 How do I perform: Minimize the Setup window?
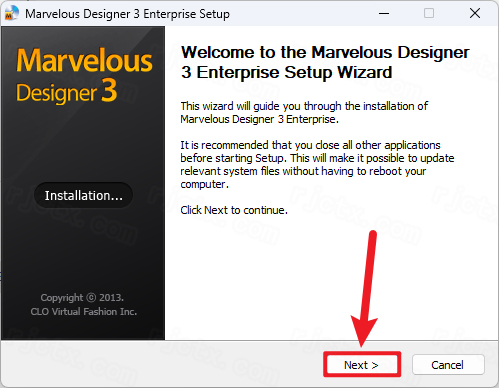tap(384, 13)
